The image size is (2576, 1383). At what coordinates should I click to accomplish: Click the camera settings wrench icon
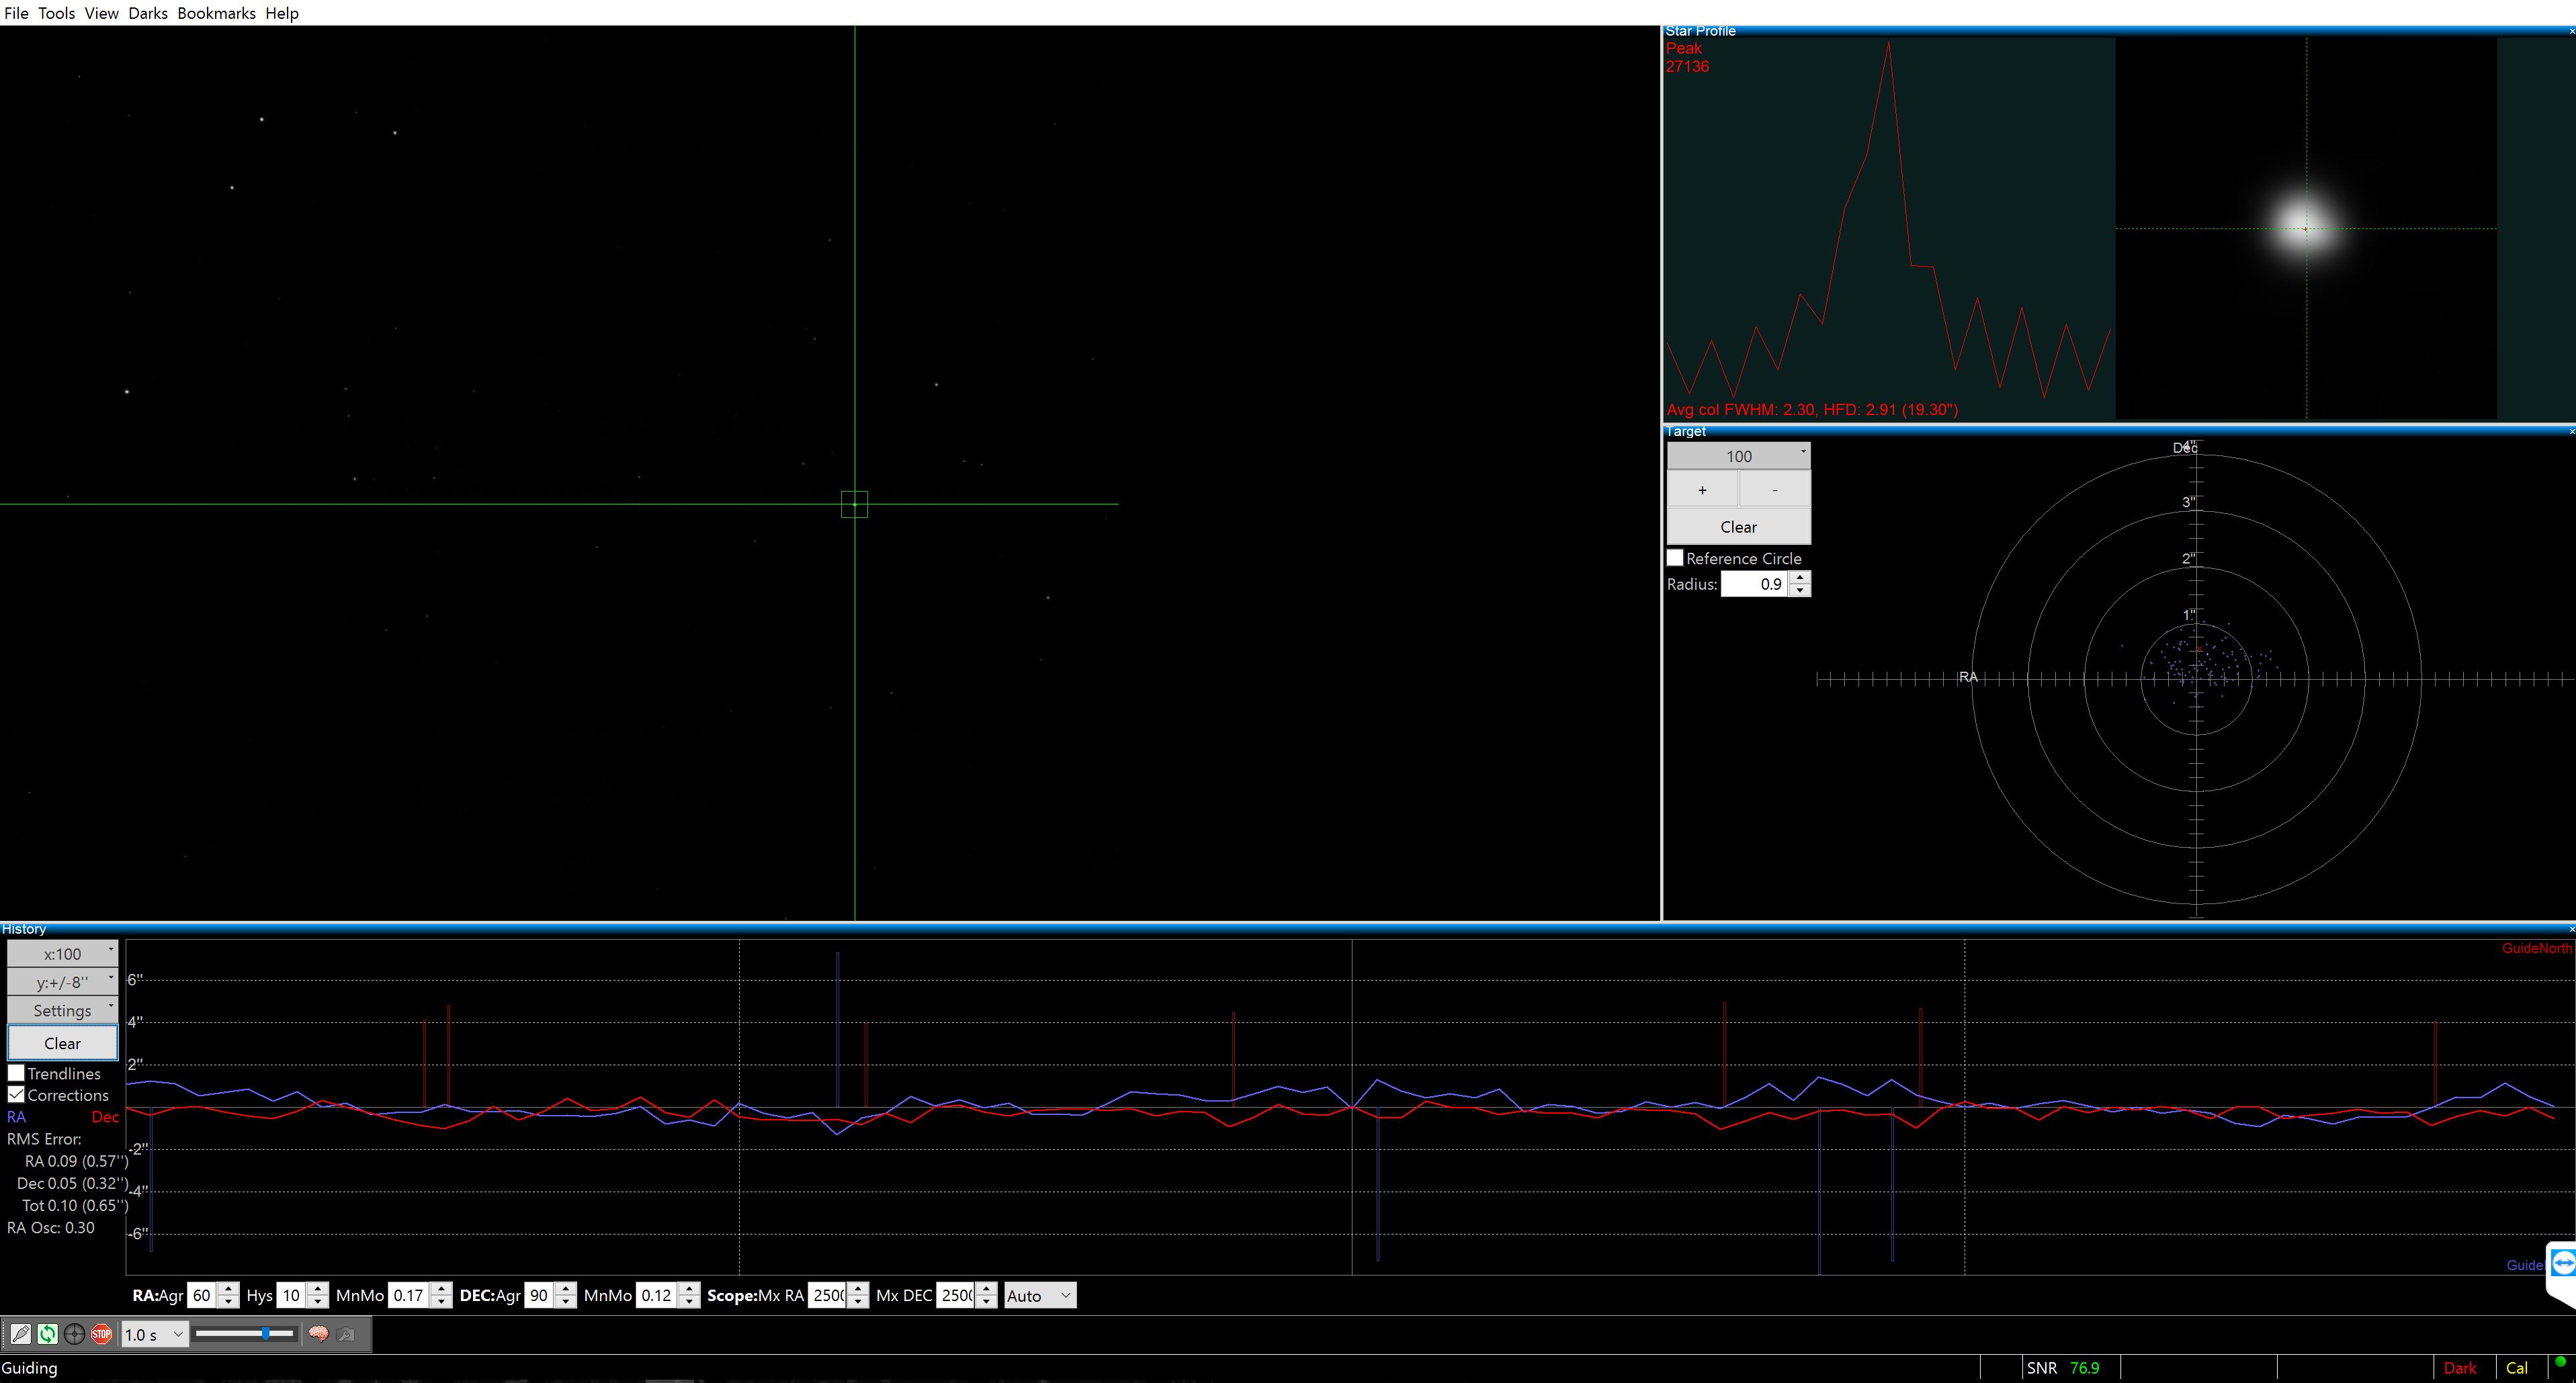(346, 1334)
